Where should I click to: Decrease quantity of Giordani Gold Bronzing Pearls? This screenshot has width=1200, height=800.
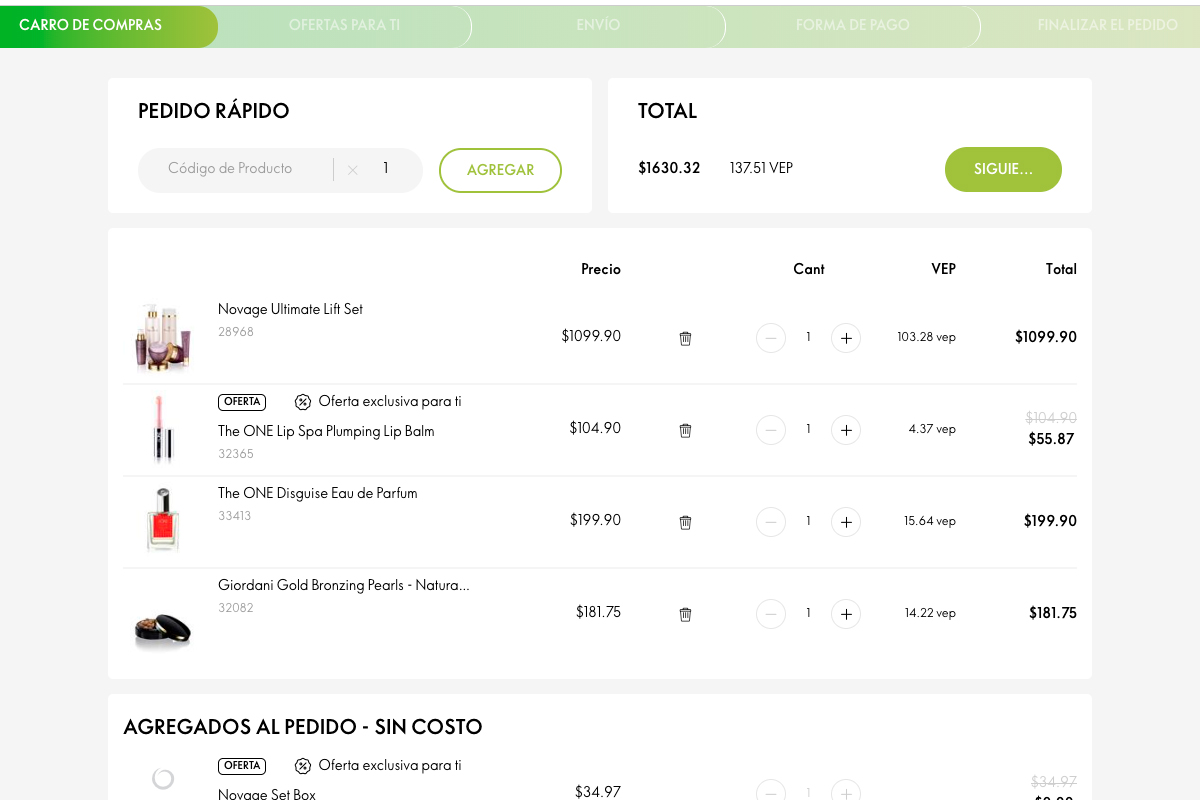point(771,614)
